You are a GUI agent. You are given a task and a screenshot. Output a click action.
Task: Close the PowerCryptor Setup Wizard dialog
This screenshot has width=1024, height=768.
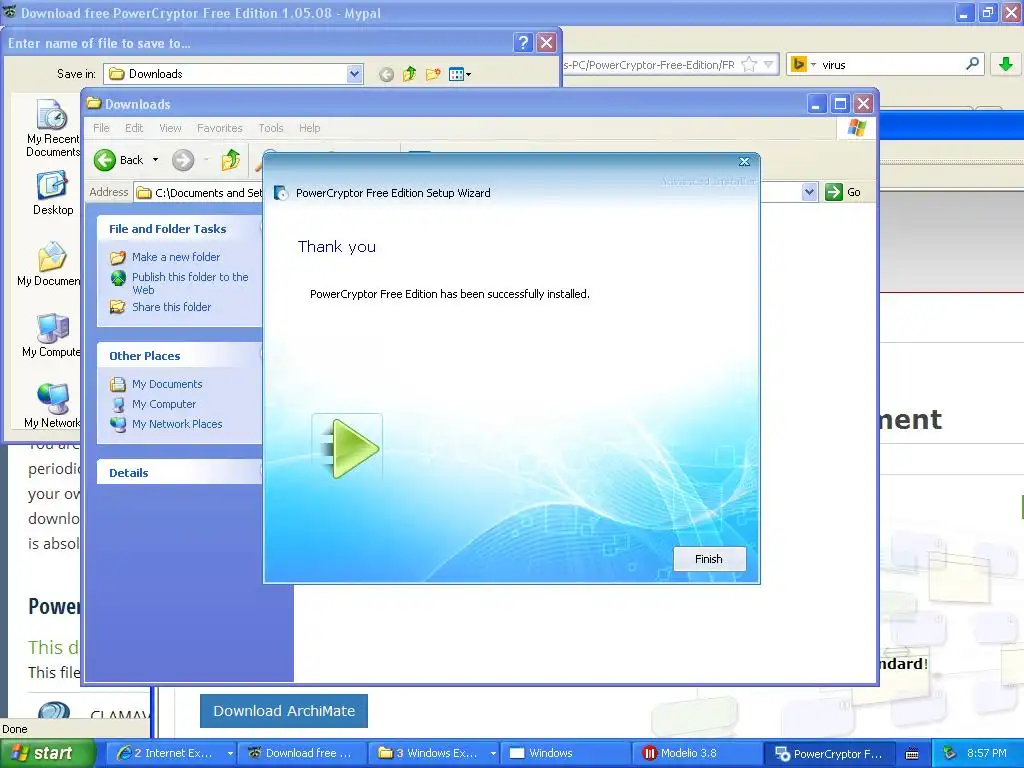tap(744, 161)
